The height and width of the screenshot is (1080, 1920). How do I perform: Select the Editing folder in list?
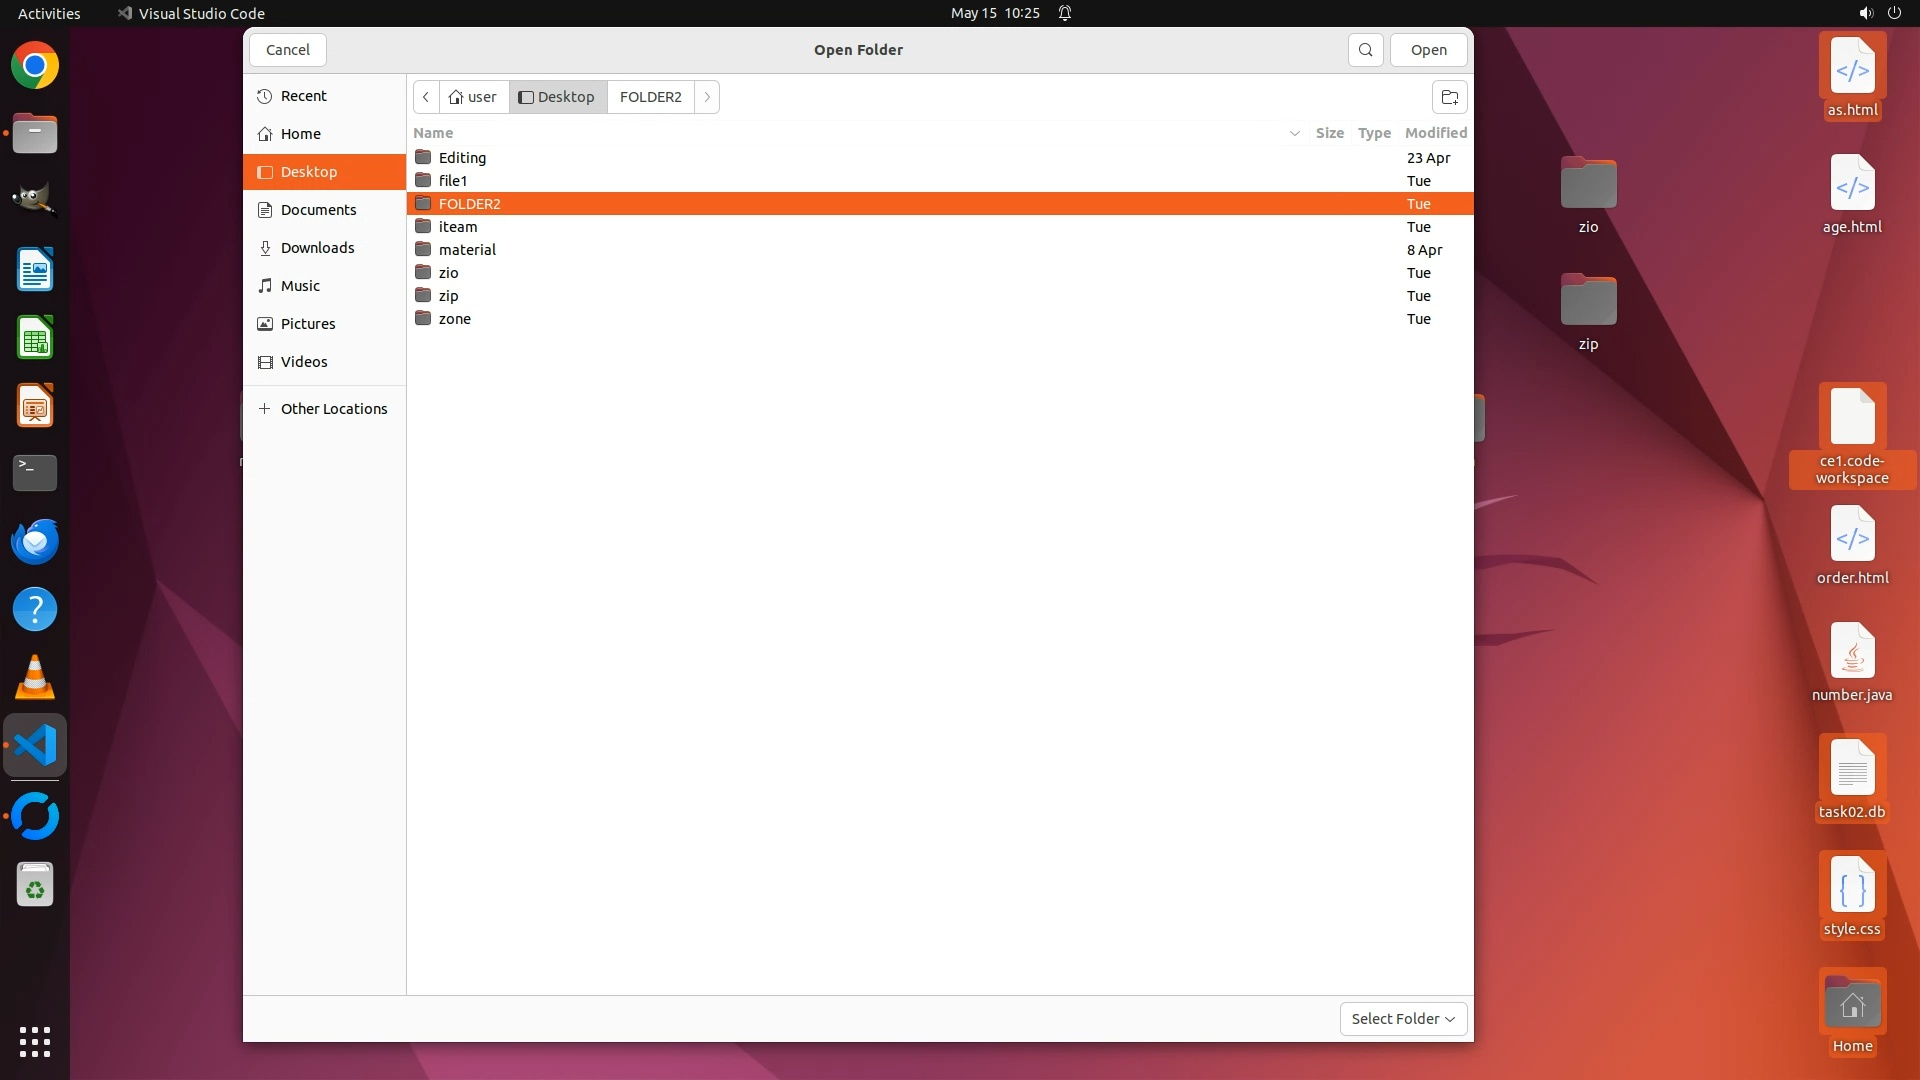coord(462,158)
